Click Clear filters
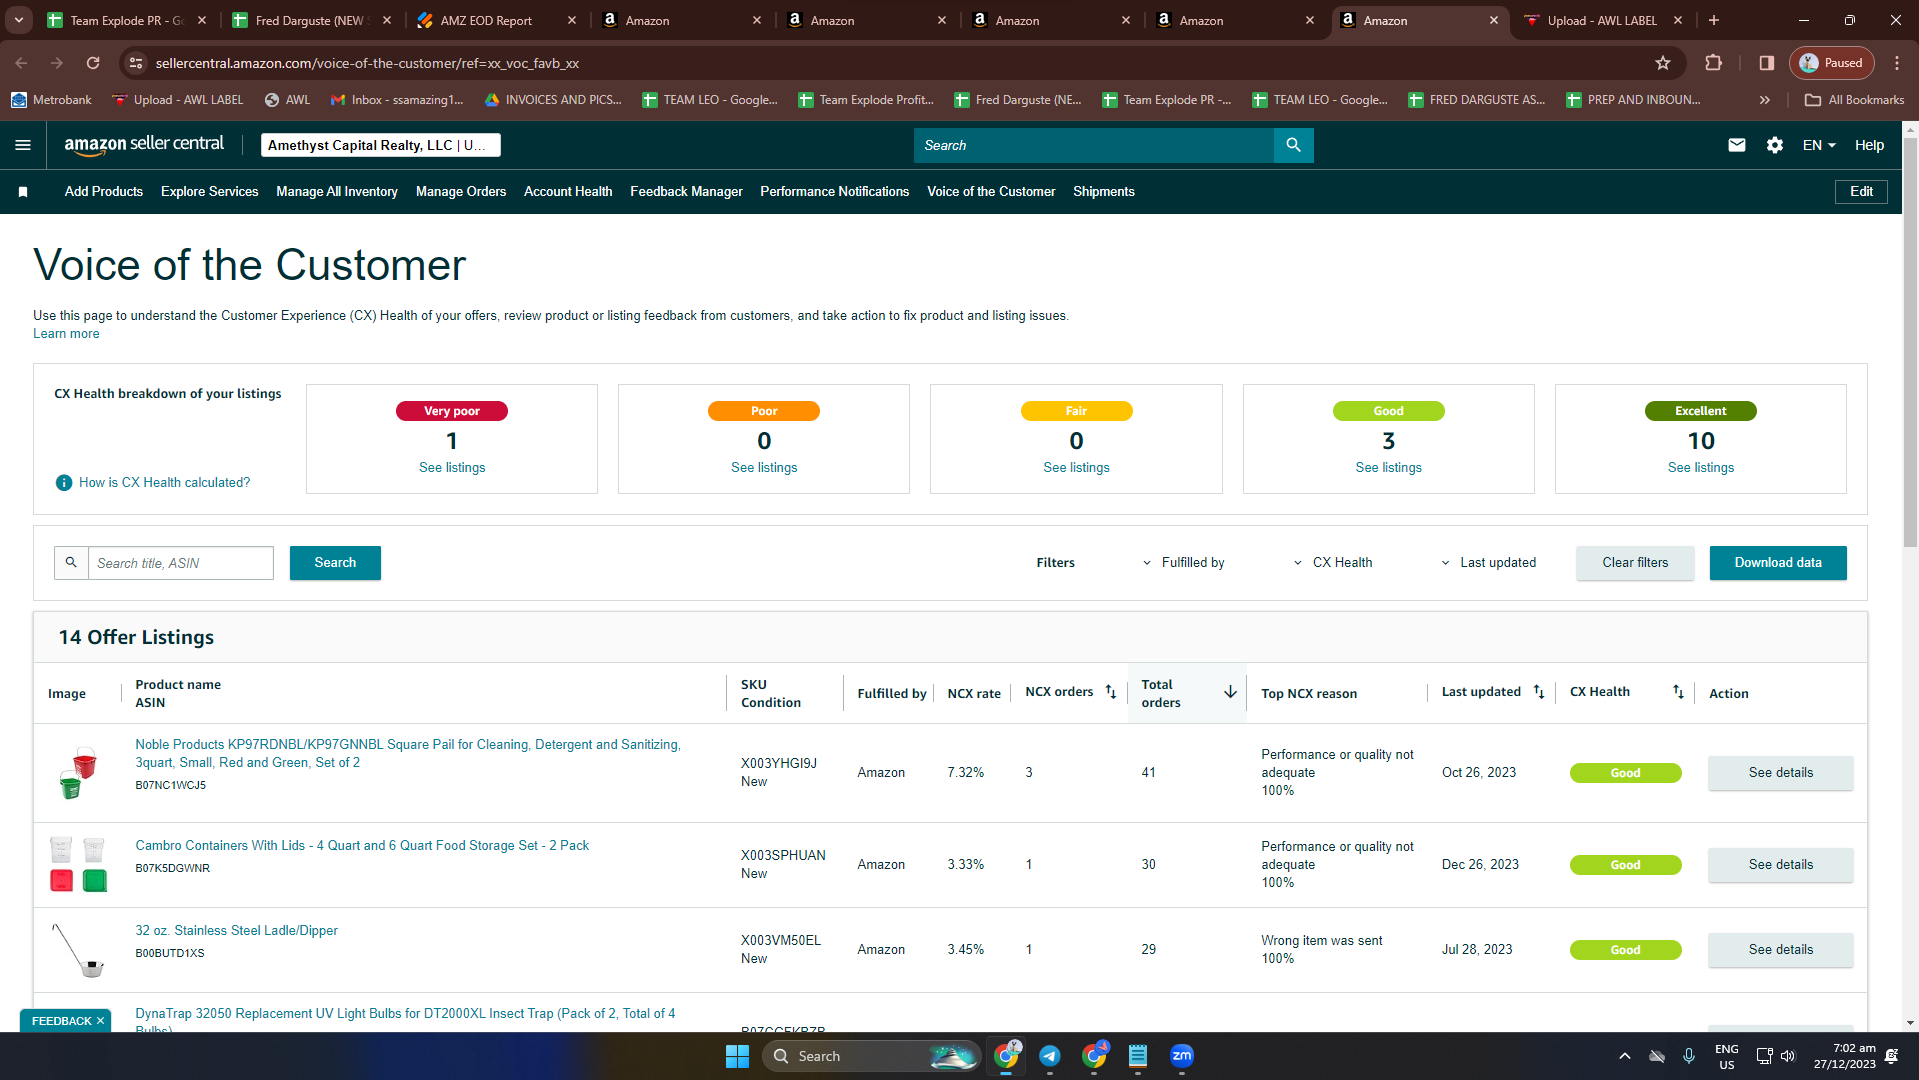 pos(1636,563)
